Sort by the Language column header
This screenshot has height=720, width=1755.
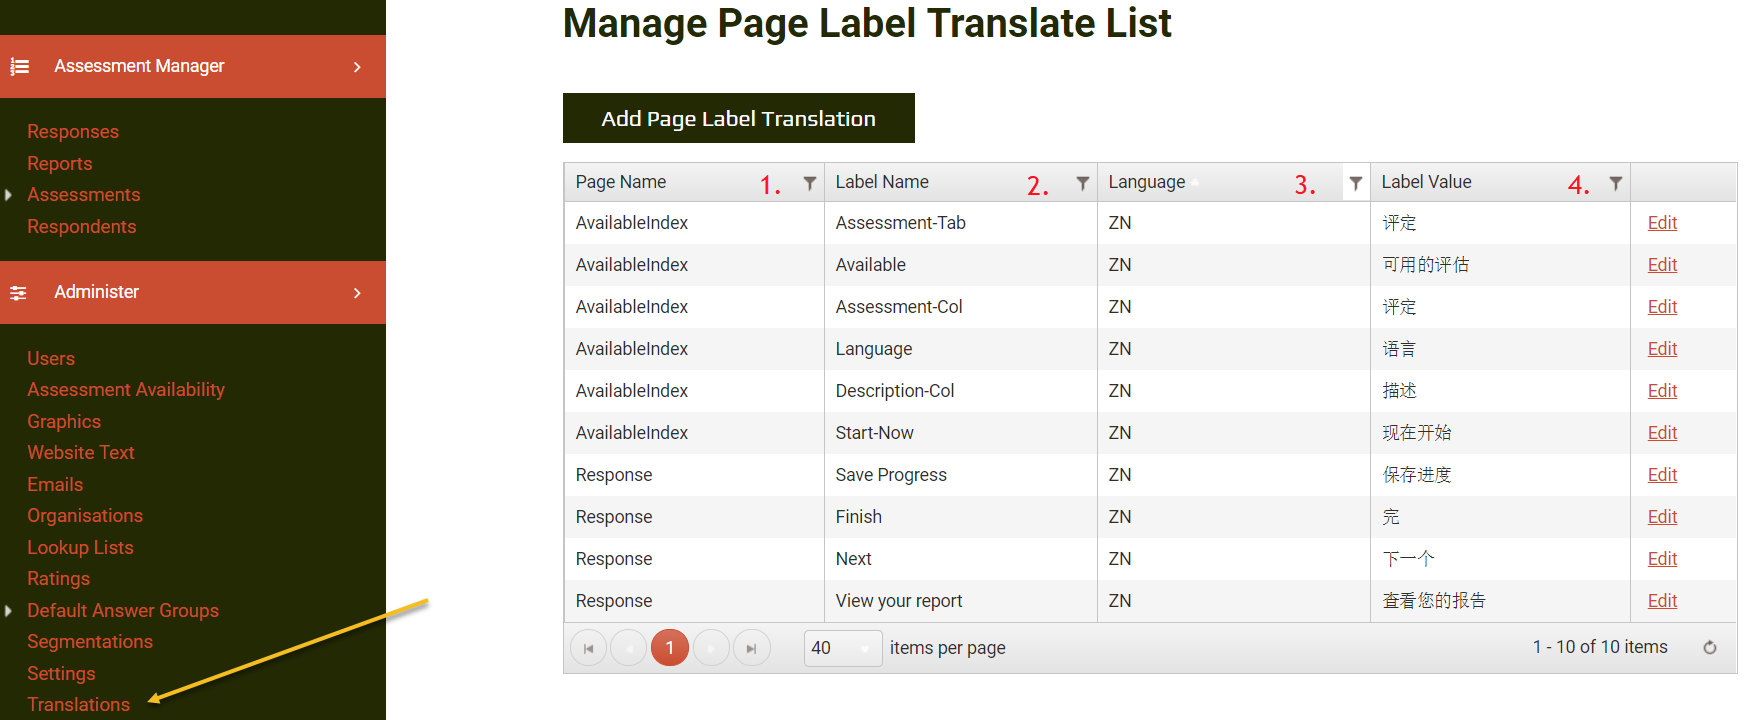click(1147, 182)
